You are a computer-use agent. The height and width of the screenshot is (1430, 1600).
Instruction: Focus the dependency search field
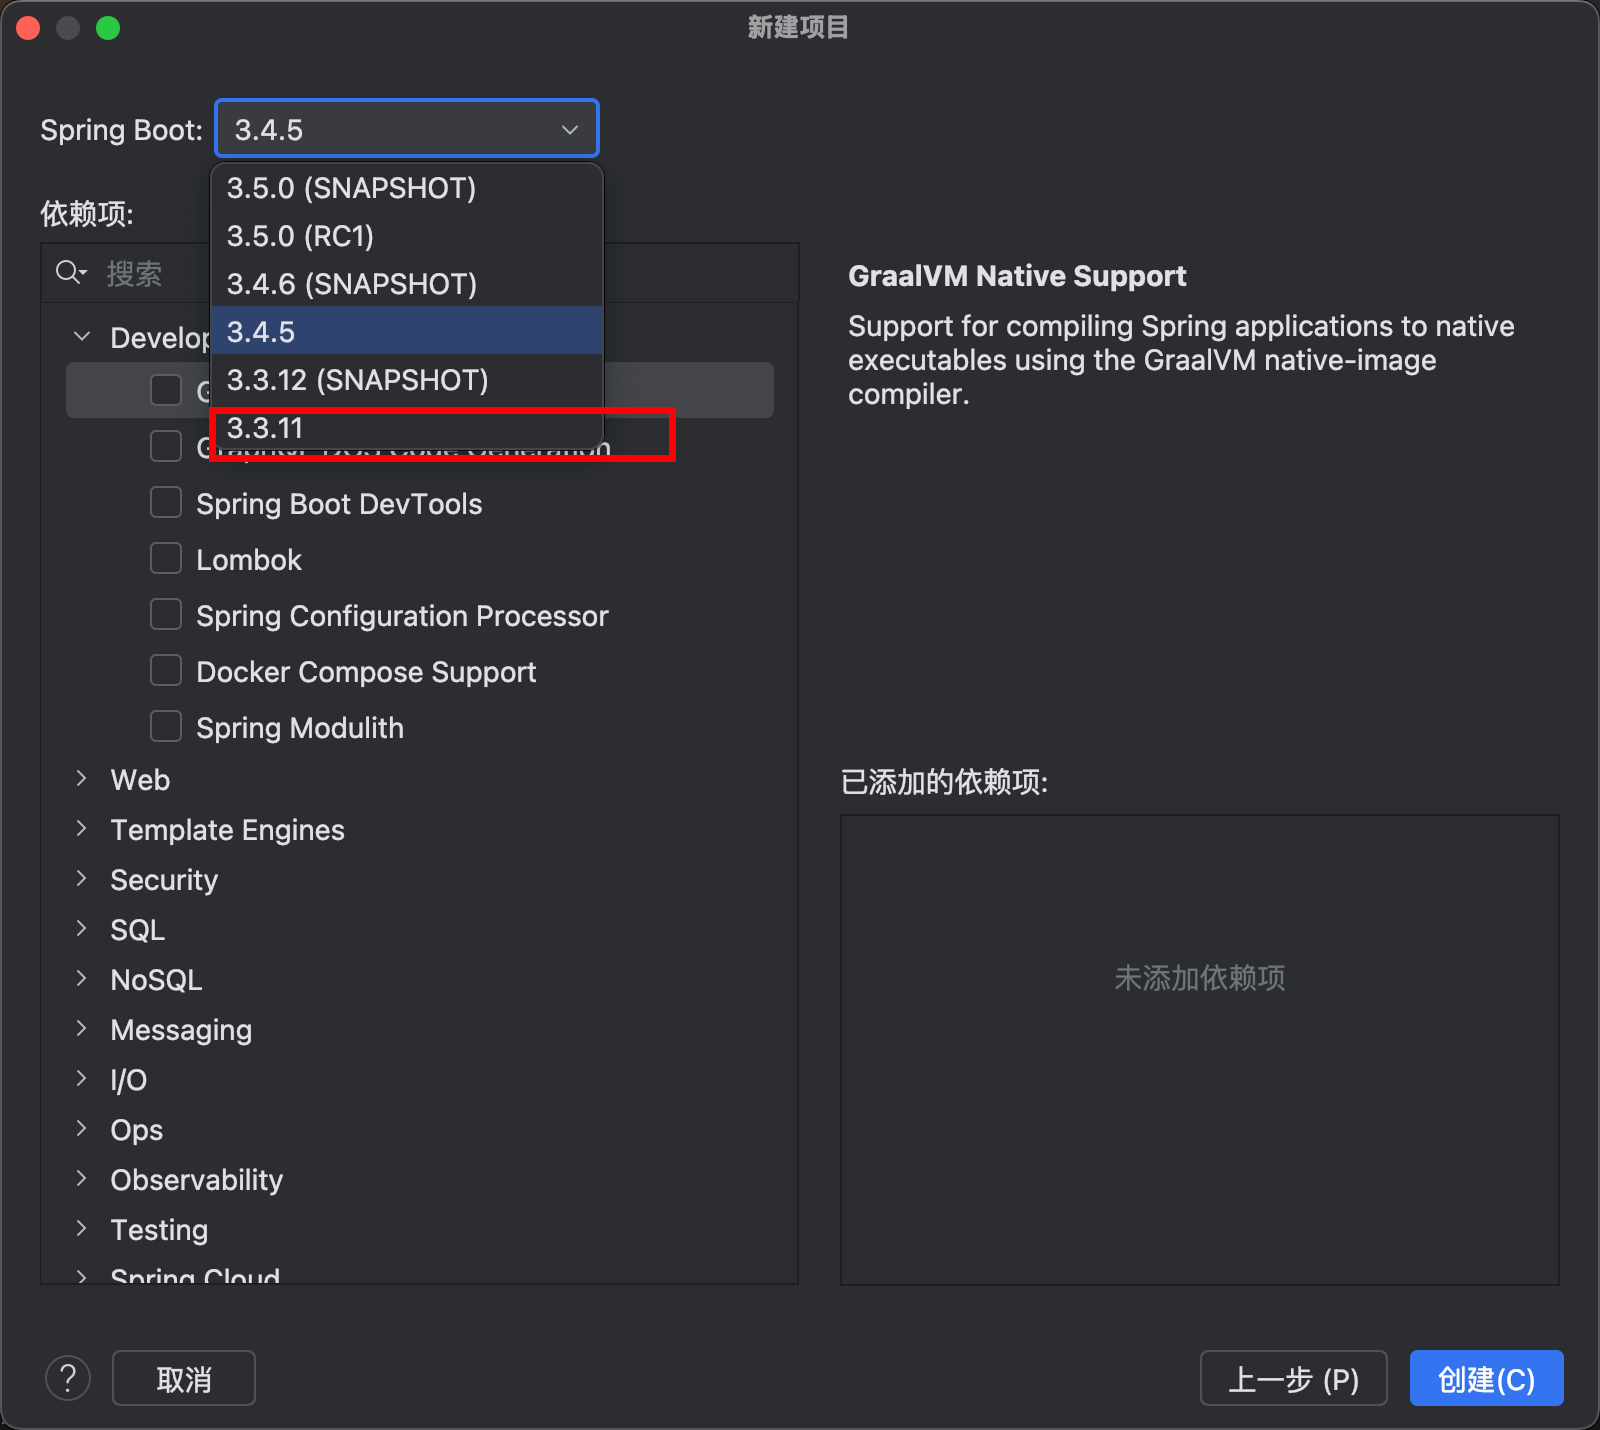tap(420, 273)
